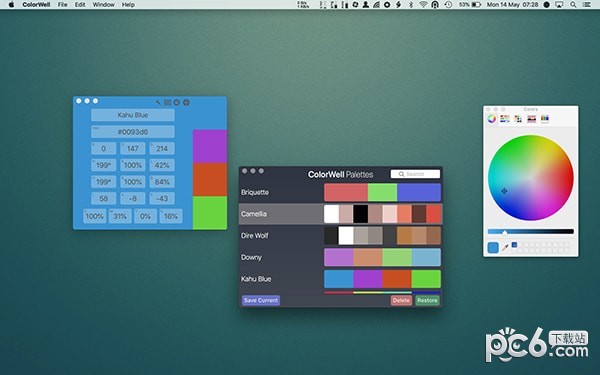Open the AirPlay display menu icon
The height and width of the screenshot is (375, 600).
tap(559, 5)
